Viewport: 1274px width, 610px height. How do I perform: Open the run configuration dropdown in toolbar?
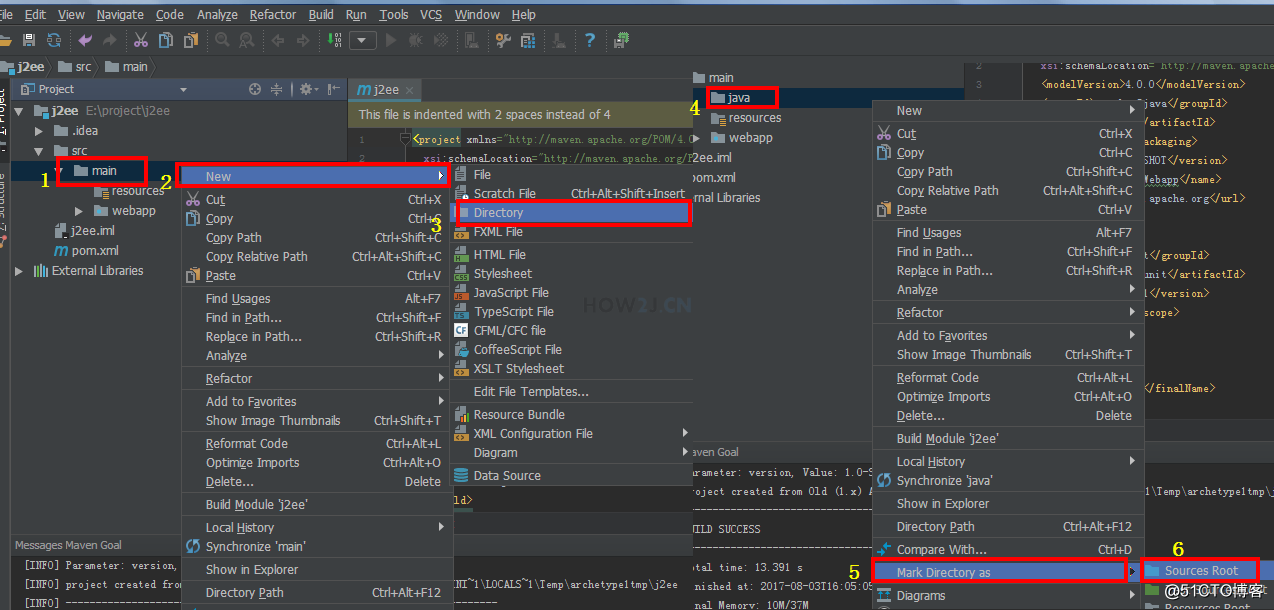[x=362, y=40]
